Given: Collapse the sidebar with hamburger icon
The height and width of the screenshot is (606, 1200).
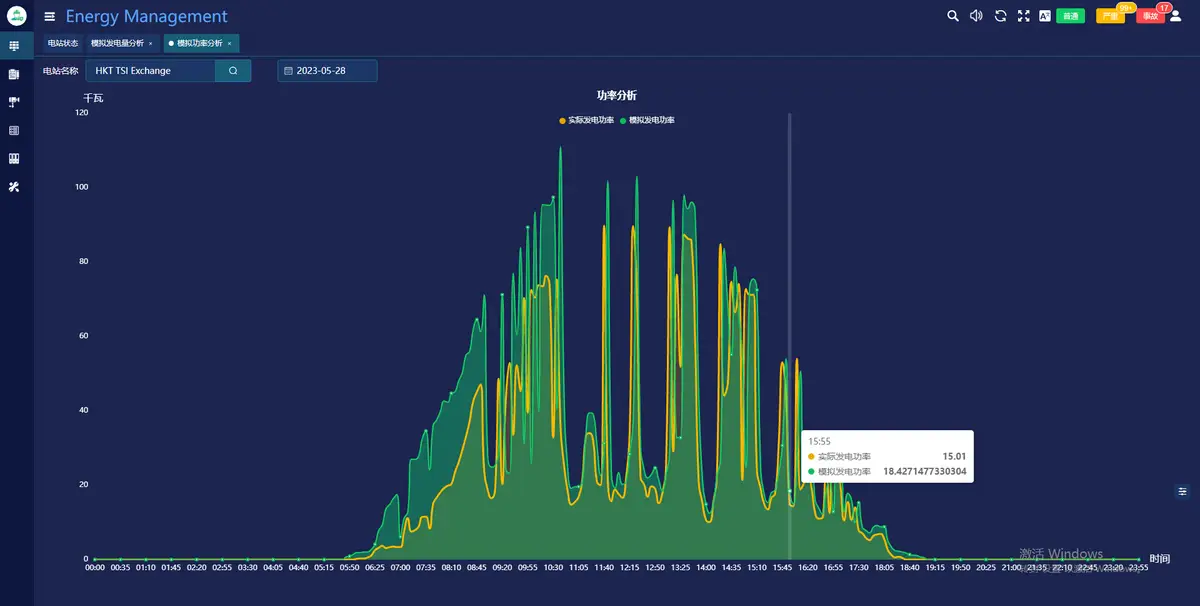Looking at the screenshot, I should 50,17.
